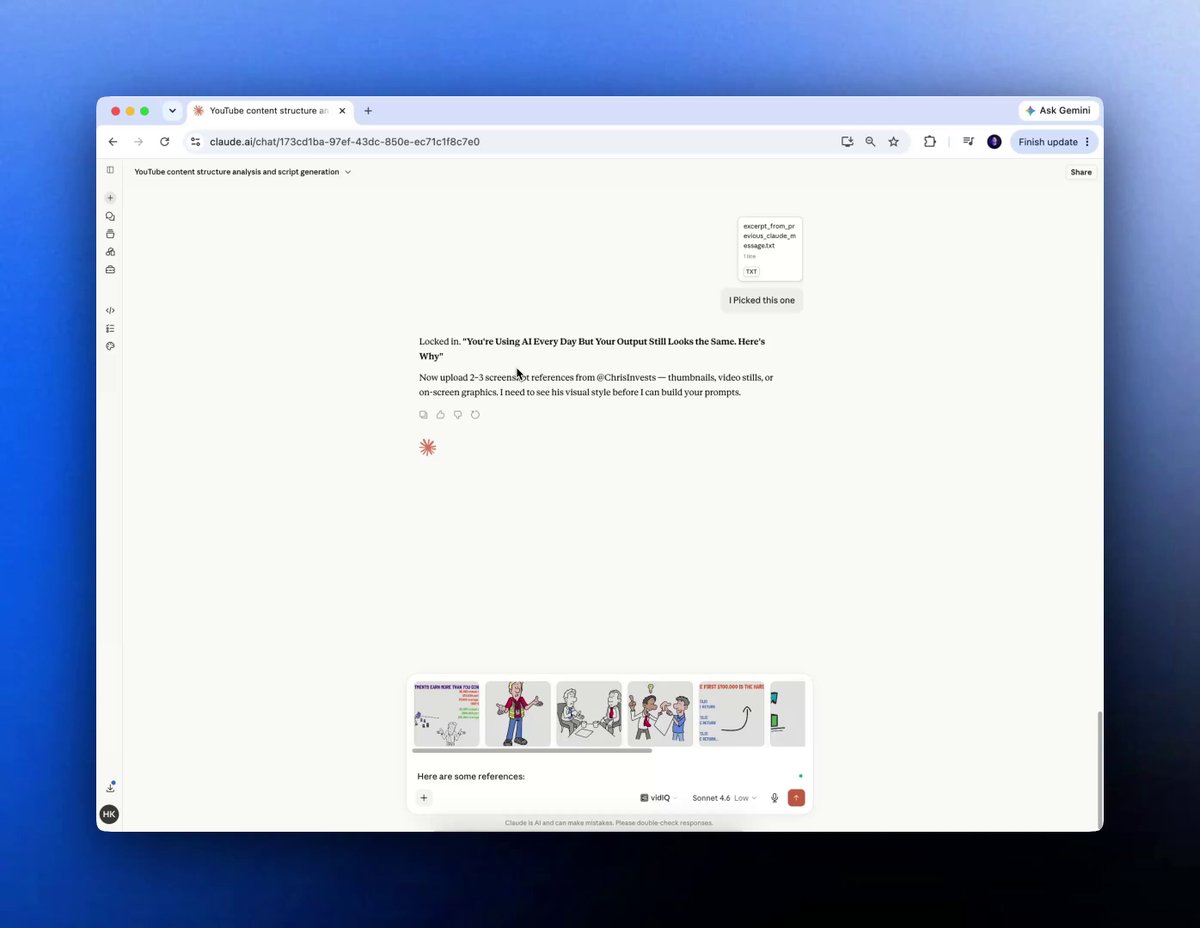This screenshot has height=928, width=1200.
Task: Select the YouTube content structure browser tab
Action: (269, 111)
